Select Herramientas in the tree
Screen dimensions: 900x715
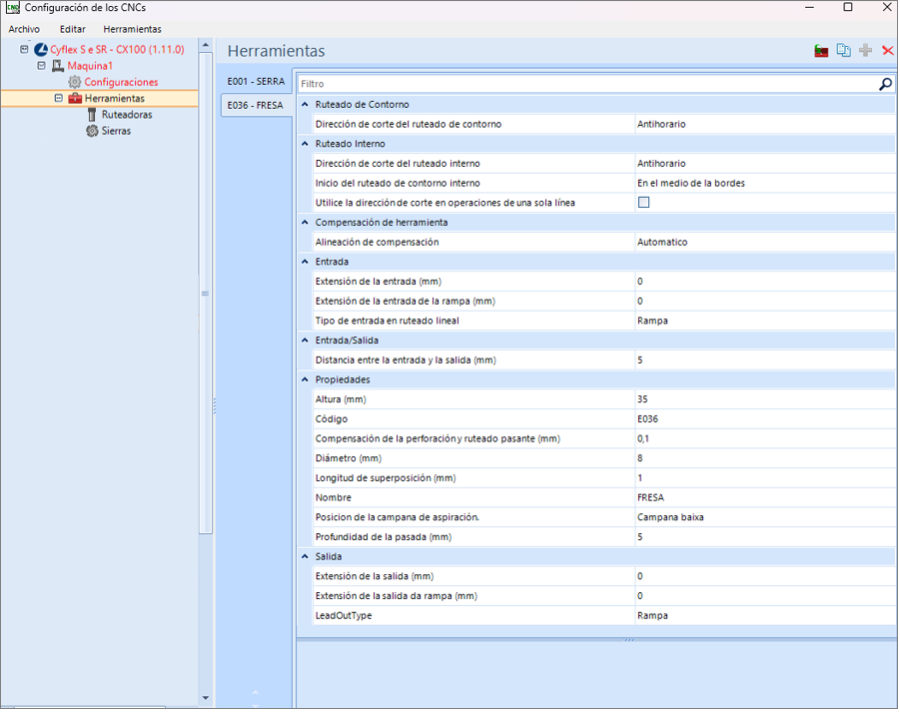coord(115,99)
